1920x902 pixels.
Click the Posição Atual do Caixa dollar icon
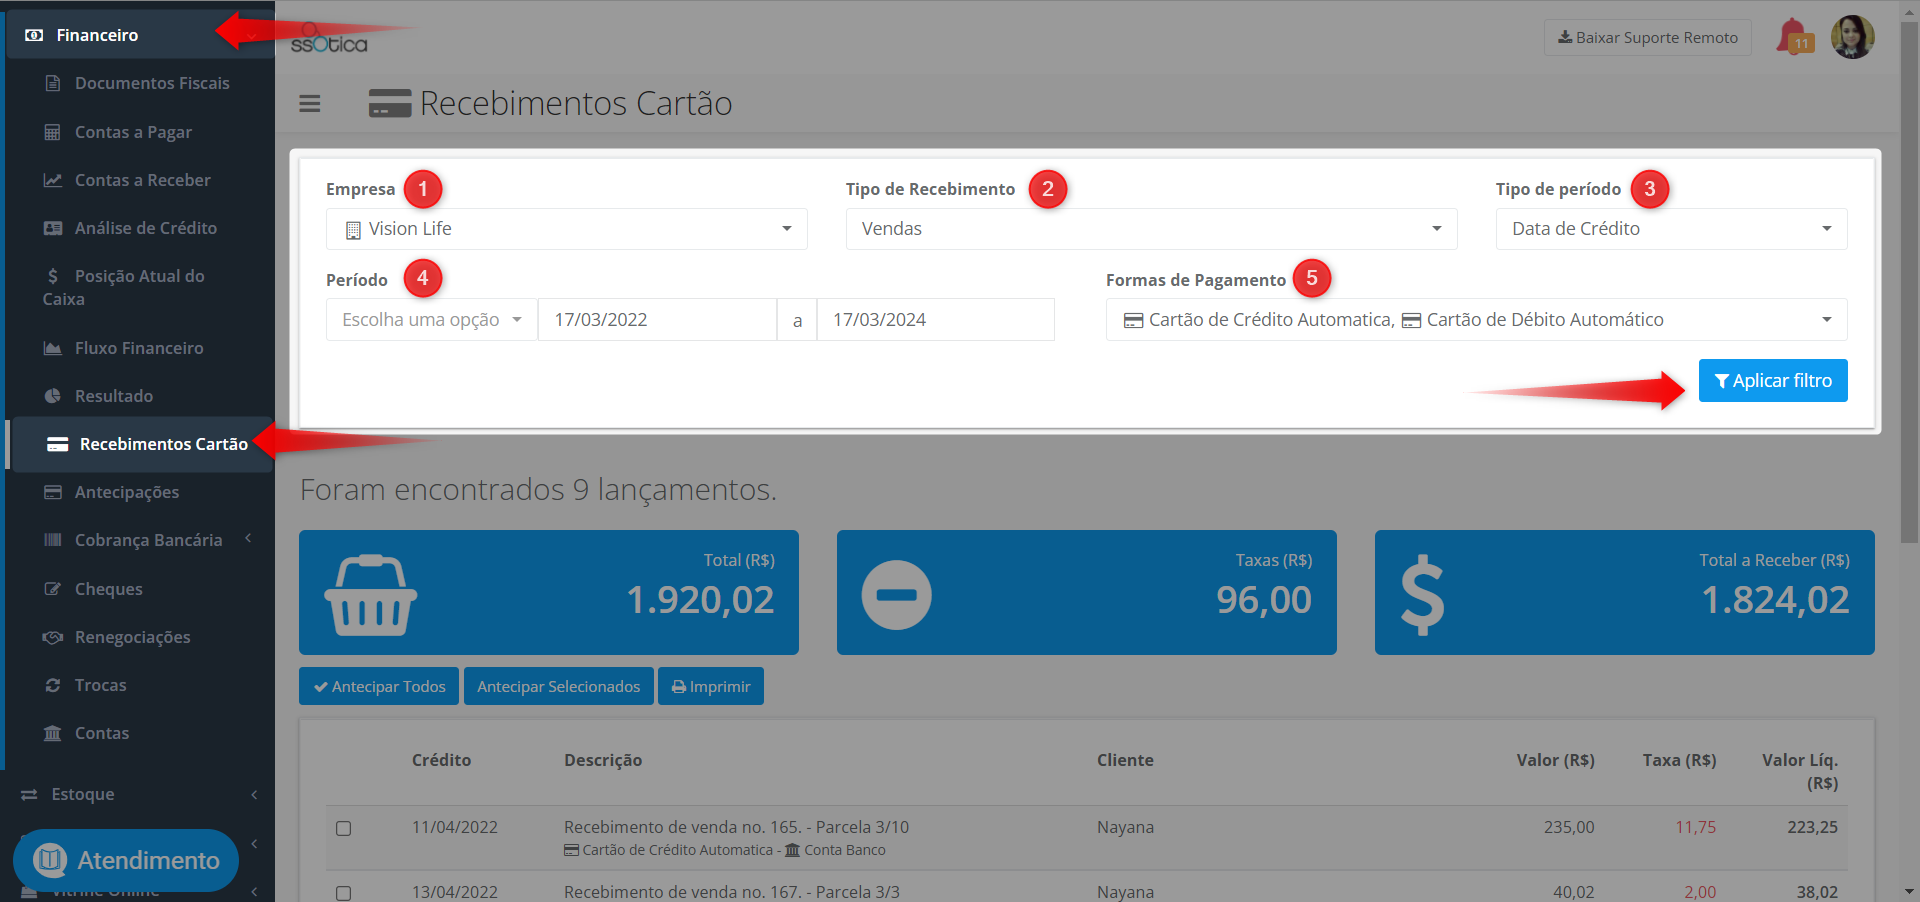coord(53,276)
